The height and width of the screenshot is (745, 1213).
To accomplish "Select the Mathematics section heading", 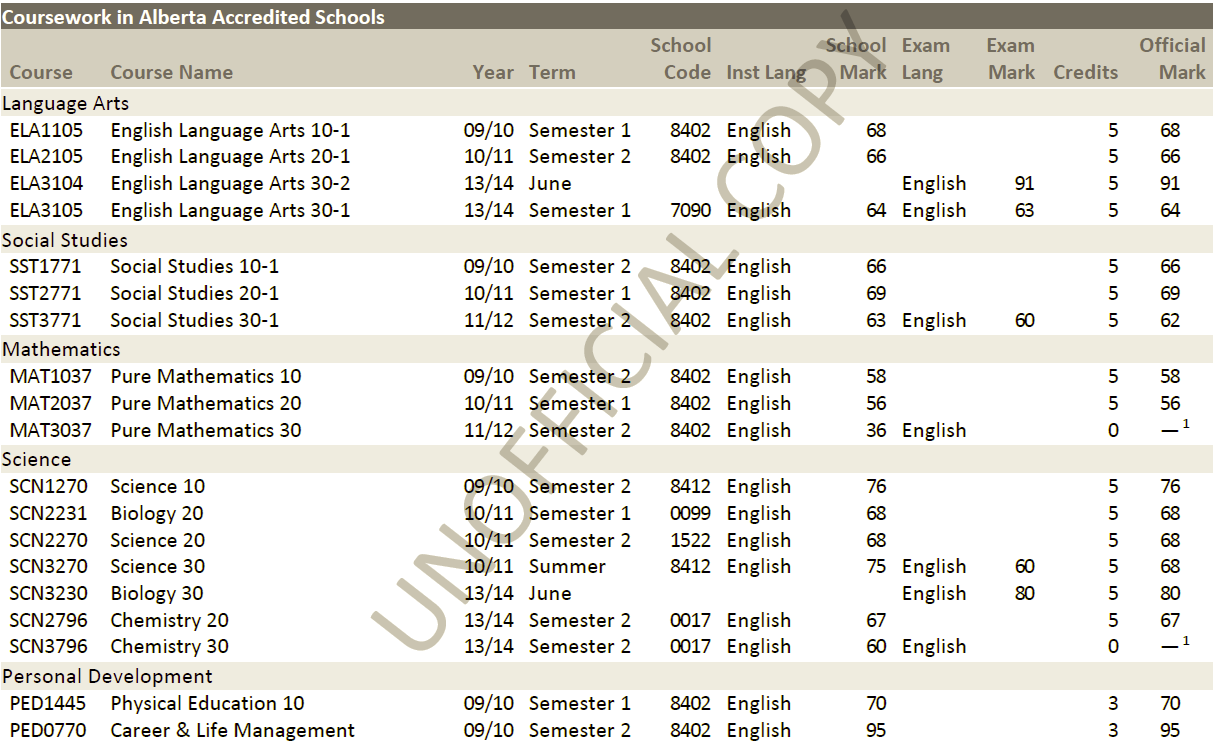I will 61,350.
